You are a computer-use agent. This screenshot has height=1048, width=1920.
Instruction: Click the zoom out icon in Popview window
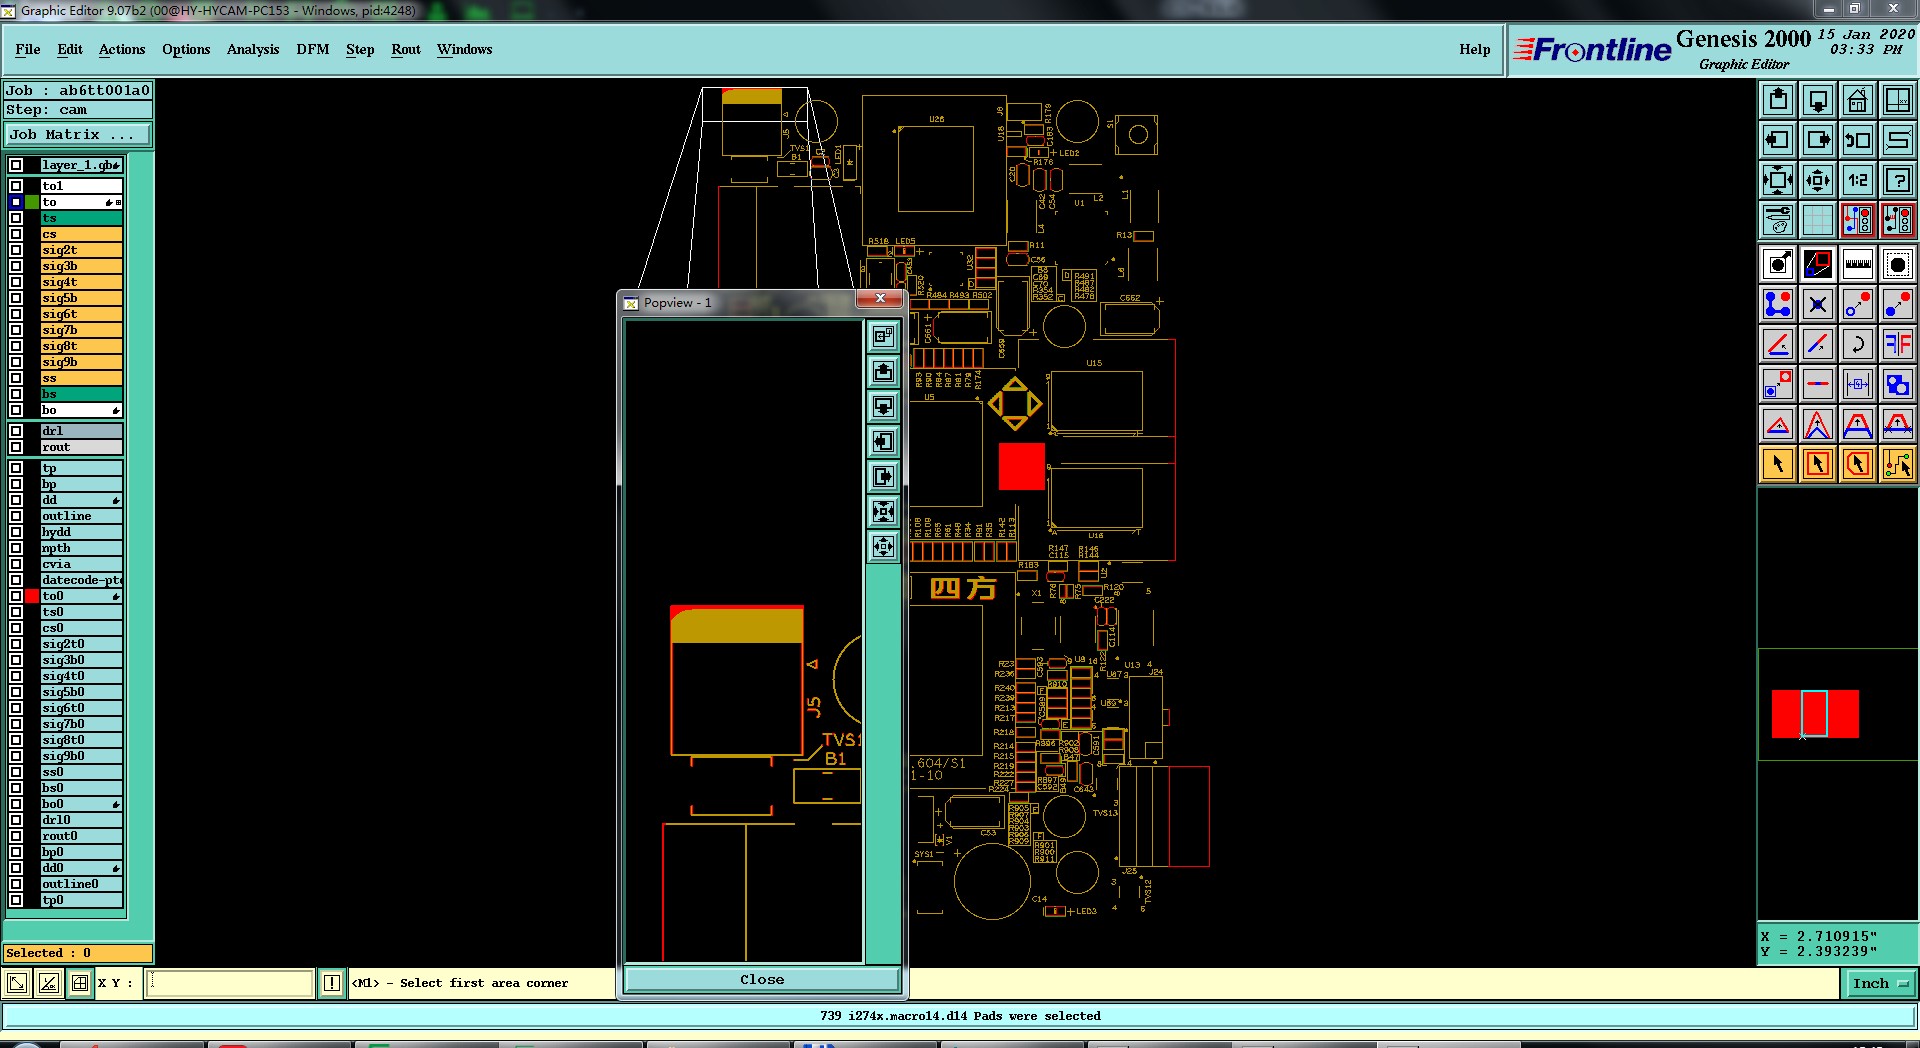point(883,547)
